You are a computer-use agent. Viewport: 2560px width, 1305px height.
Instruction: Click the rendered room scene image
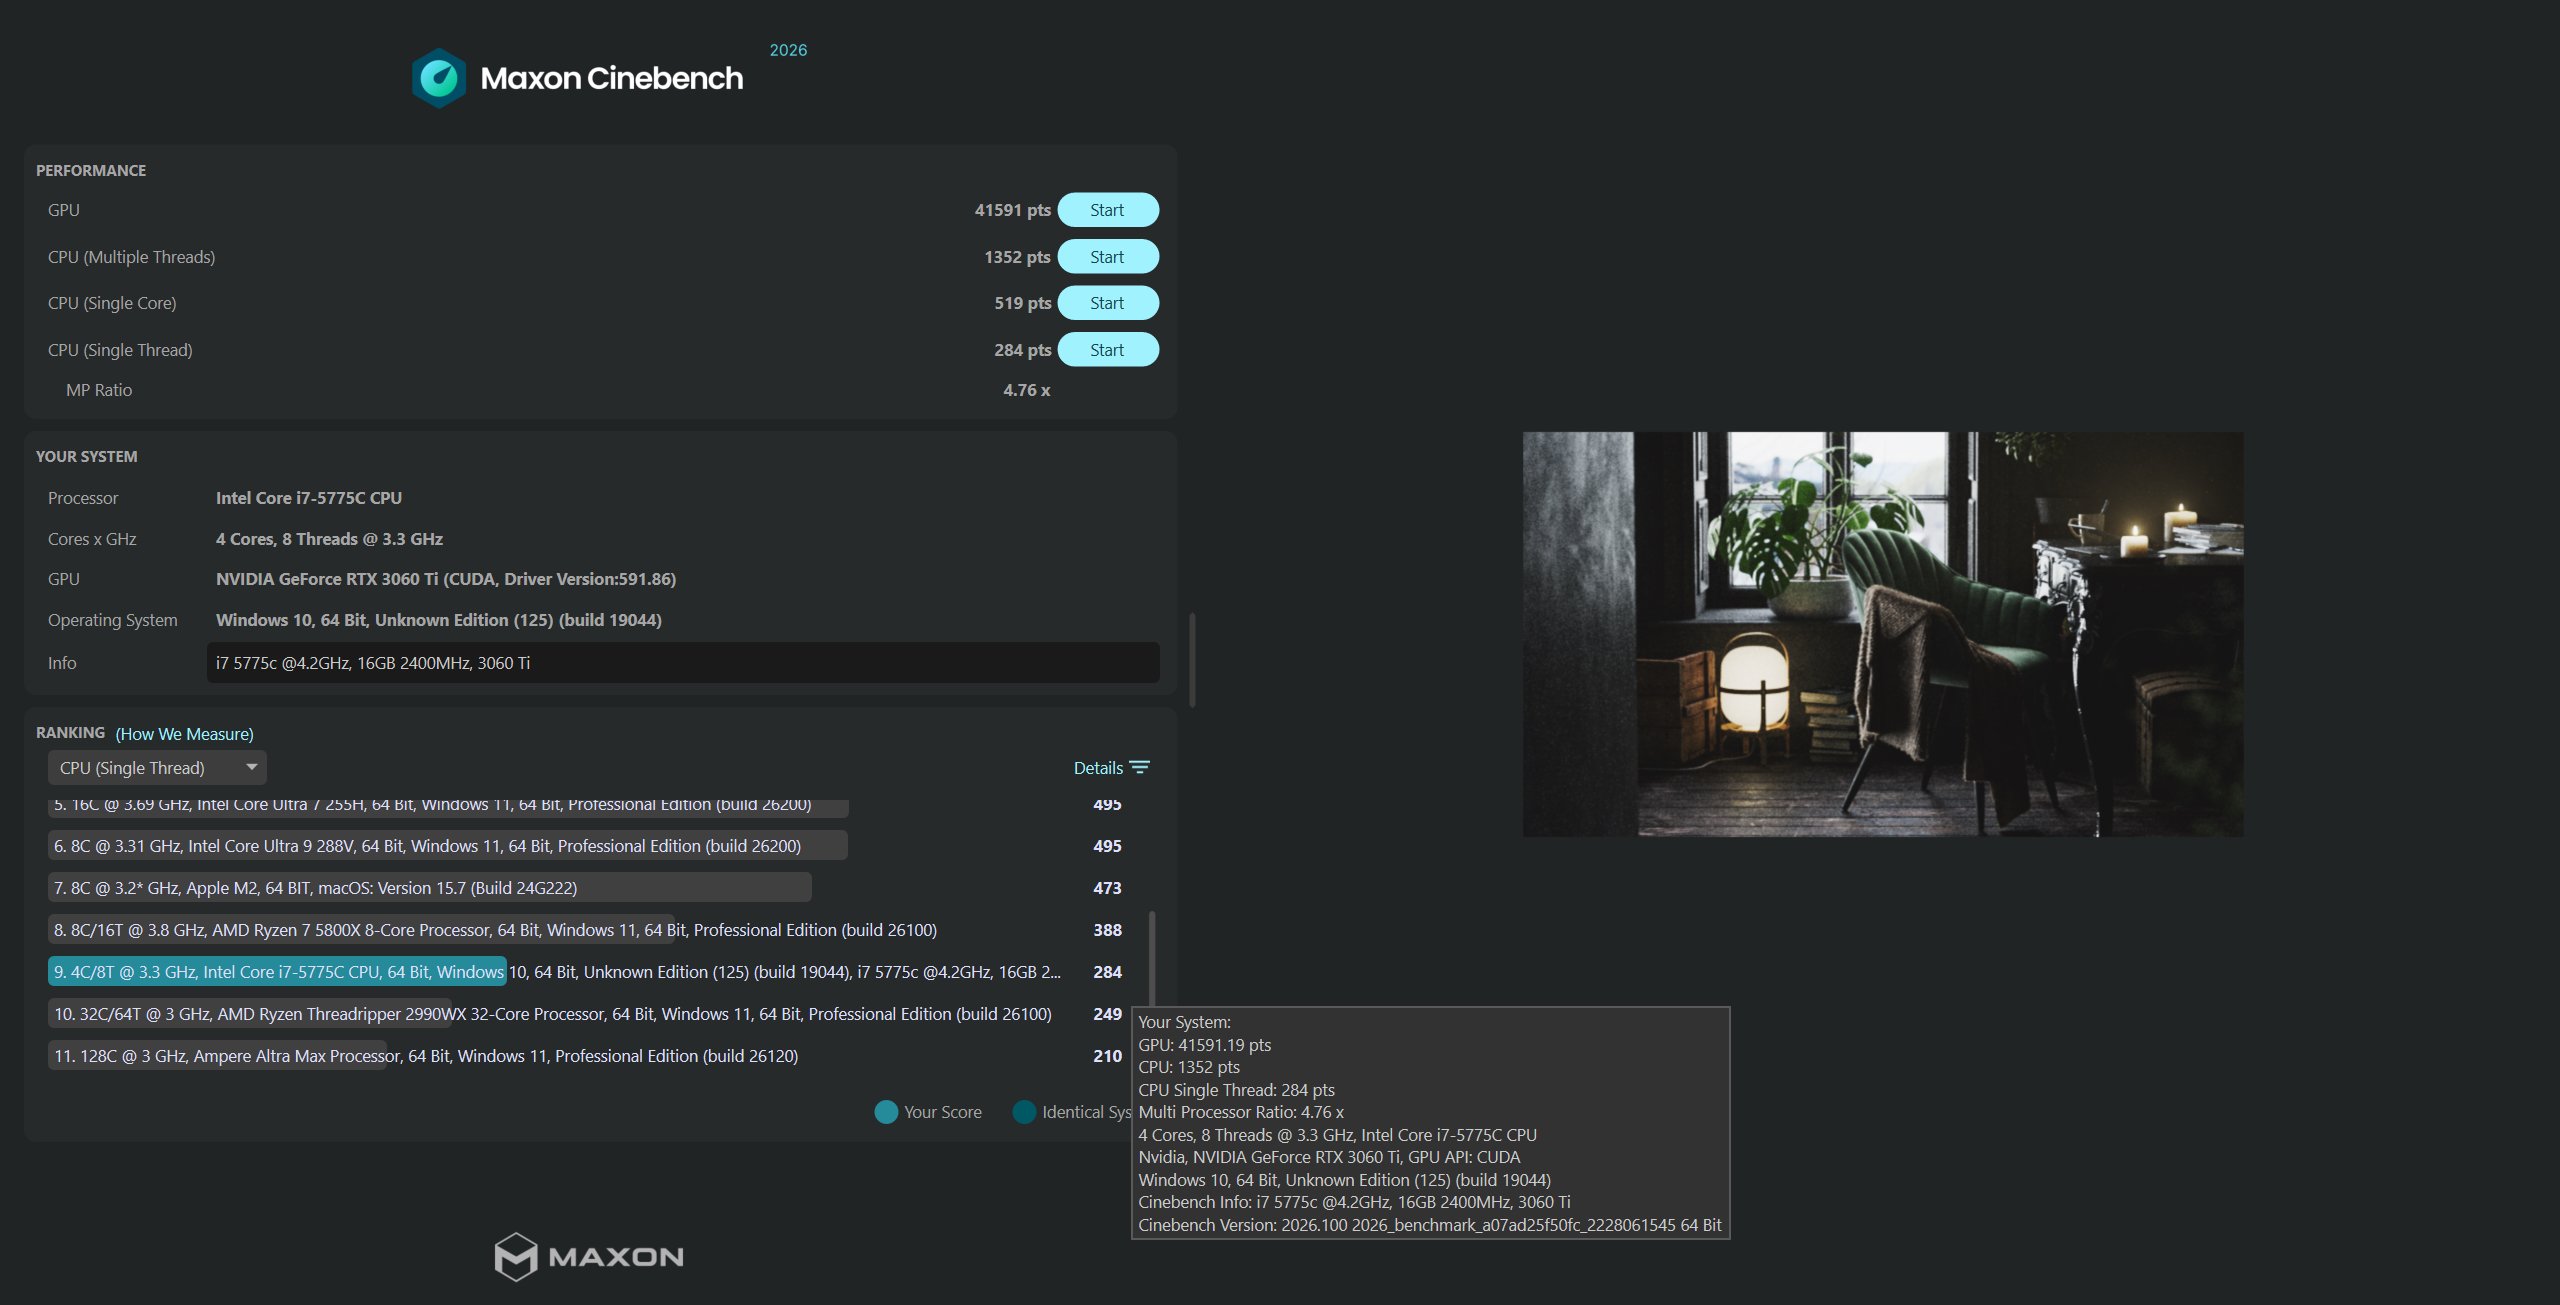(x=1882, y=634)
